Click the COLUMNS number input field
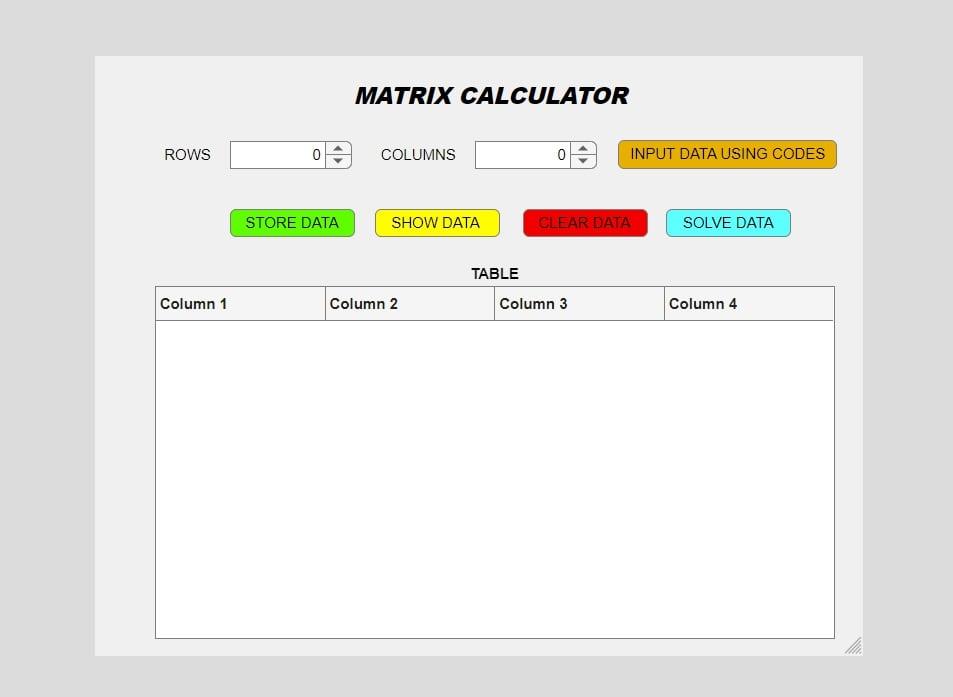 pyautogui.click(x=525, y=155)
